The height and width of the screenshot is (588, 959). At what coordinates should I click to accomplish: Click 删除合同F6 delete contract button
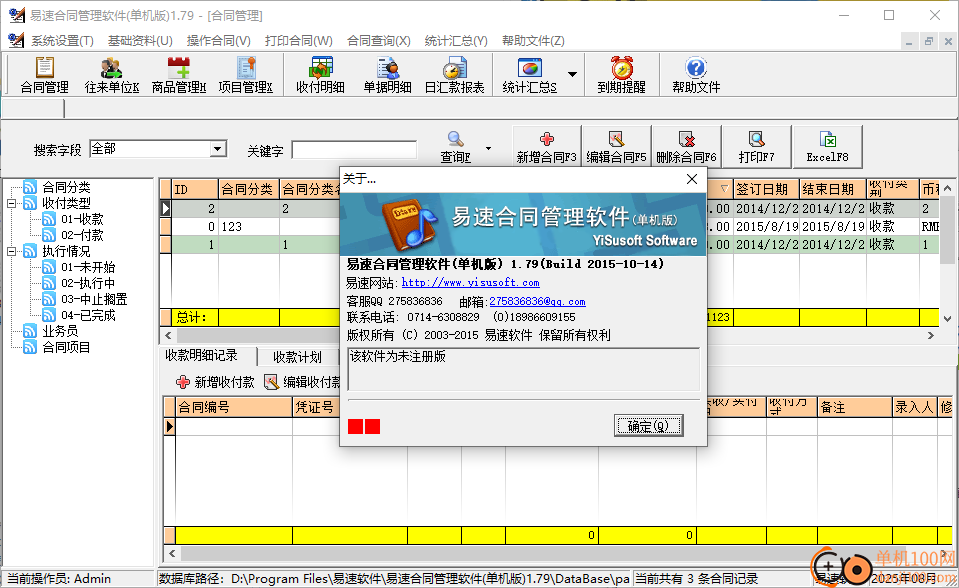[686, 147]
